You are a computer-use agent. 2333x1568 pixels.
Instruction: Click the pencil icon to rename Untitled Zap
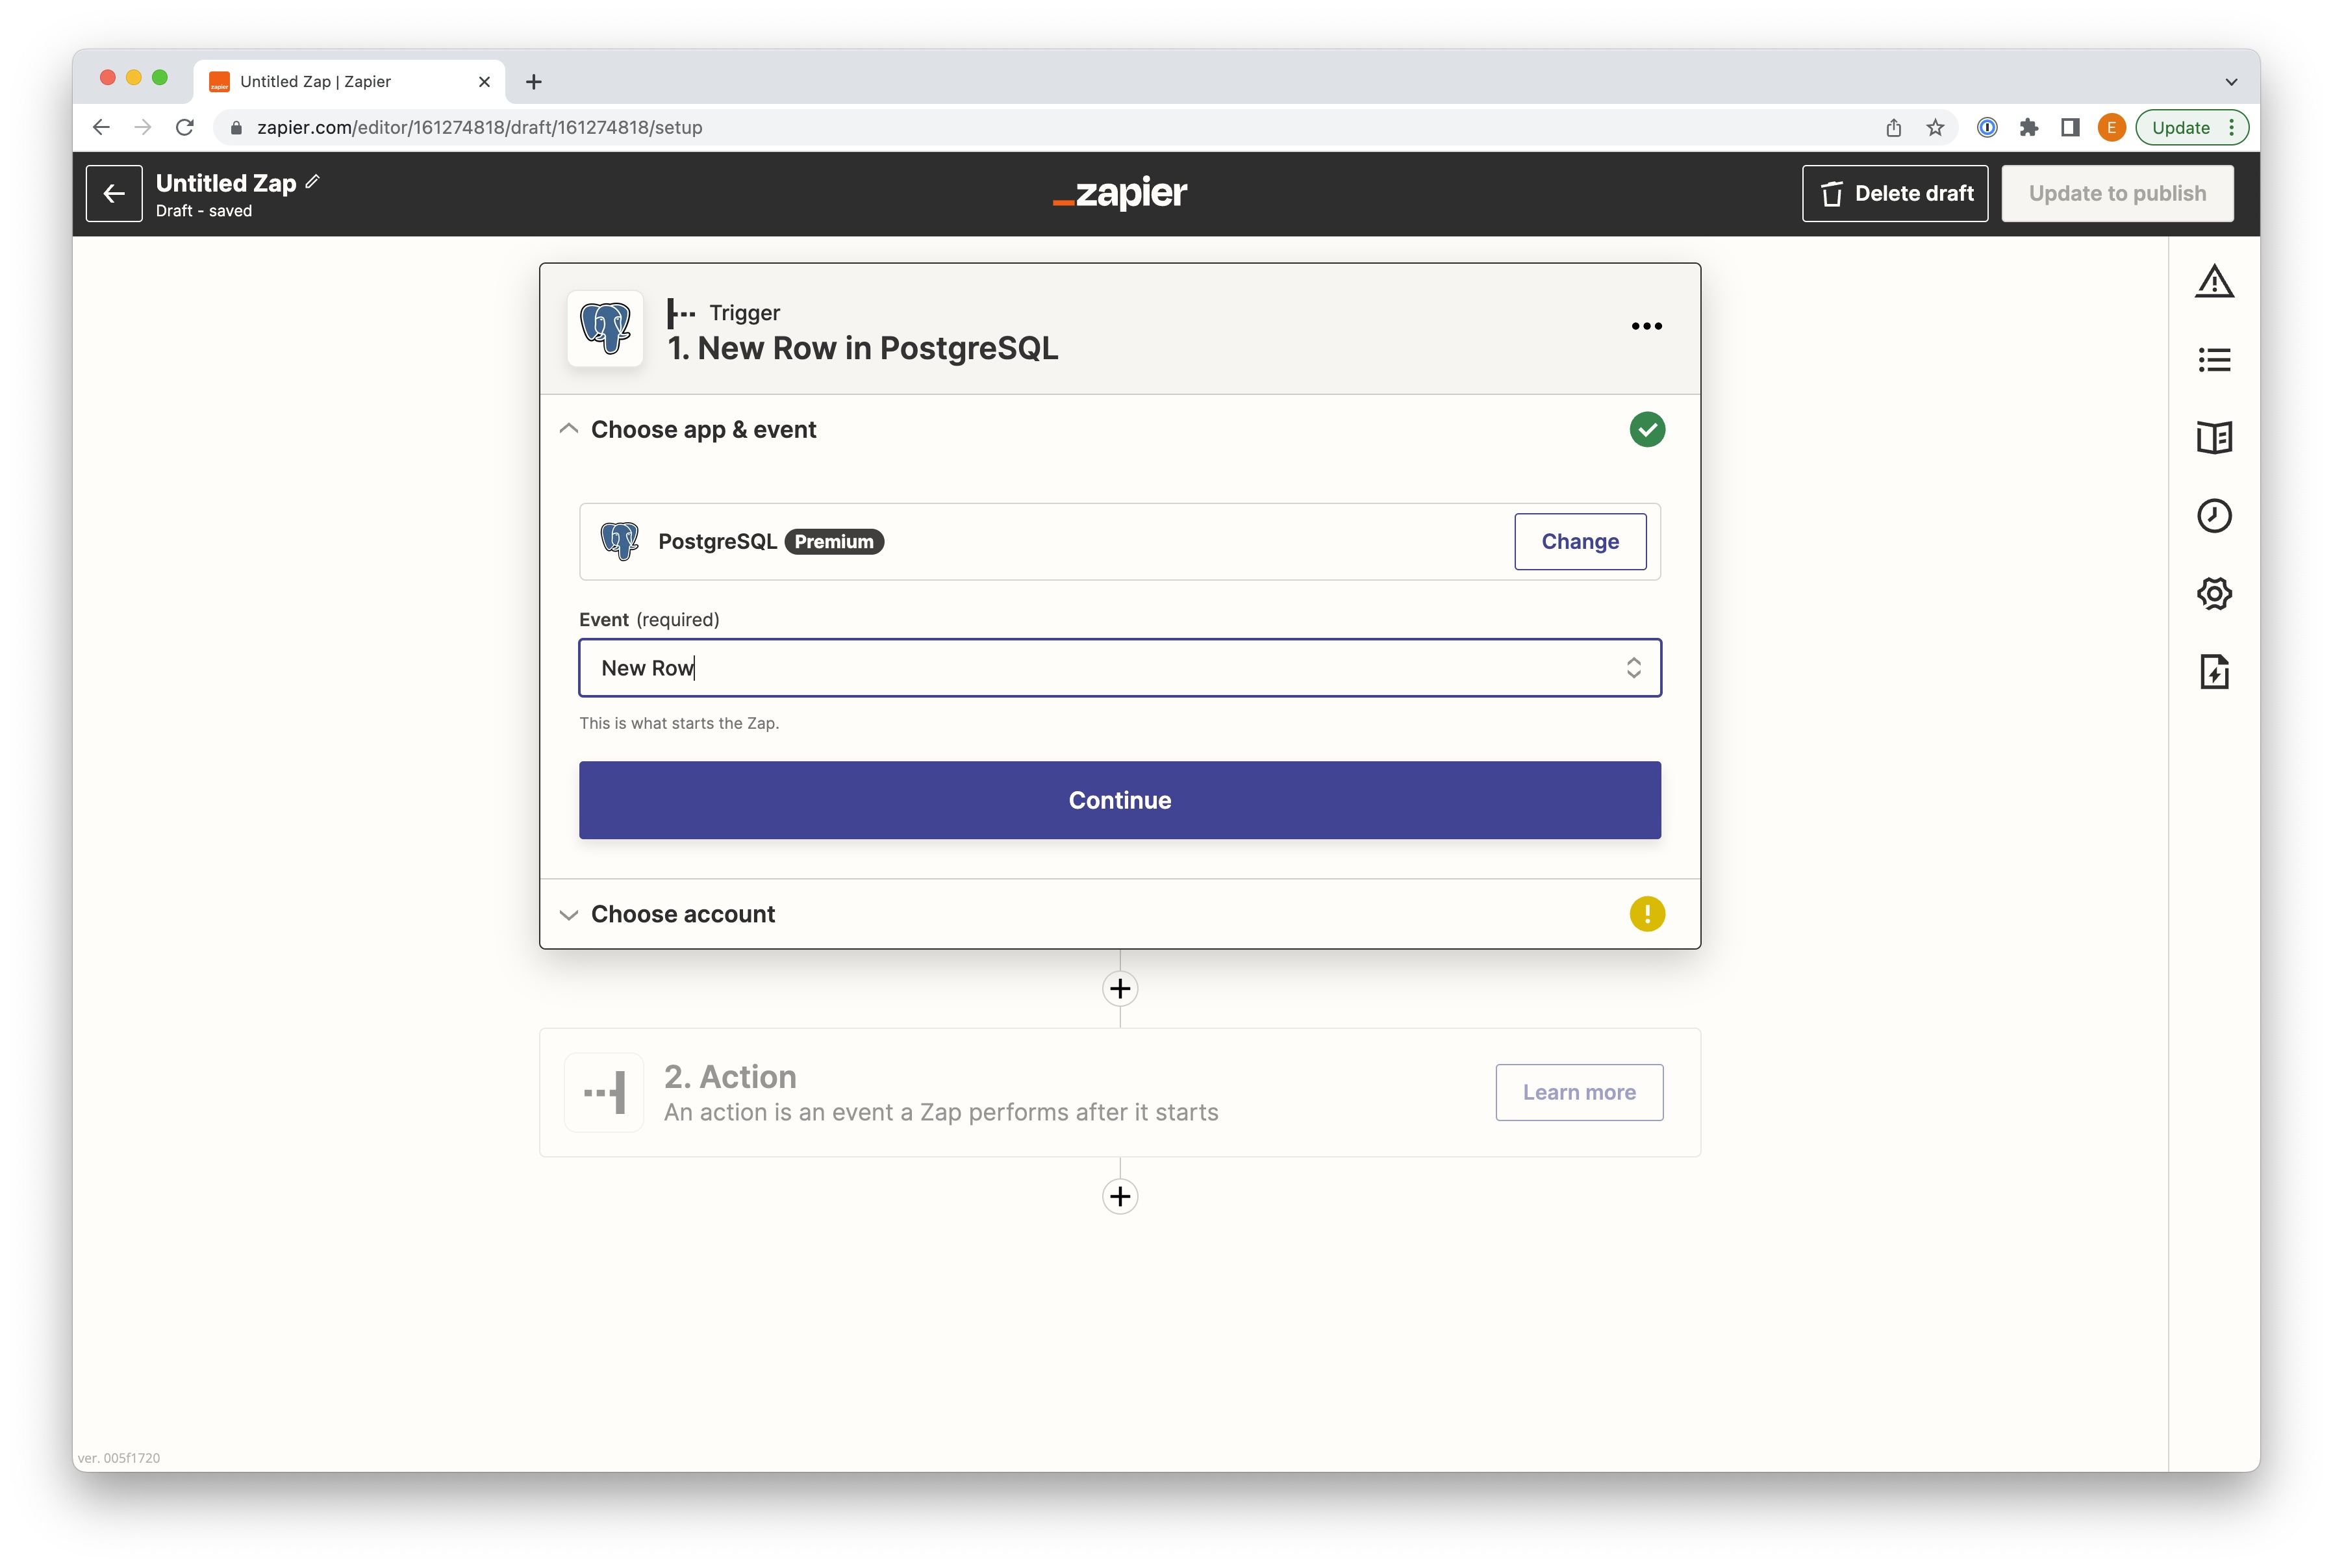click(313, 182)
